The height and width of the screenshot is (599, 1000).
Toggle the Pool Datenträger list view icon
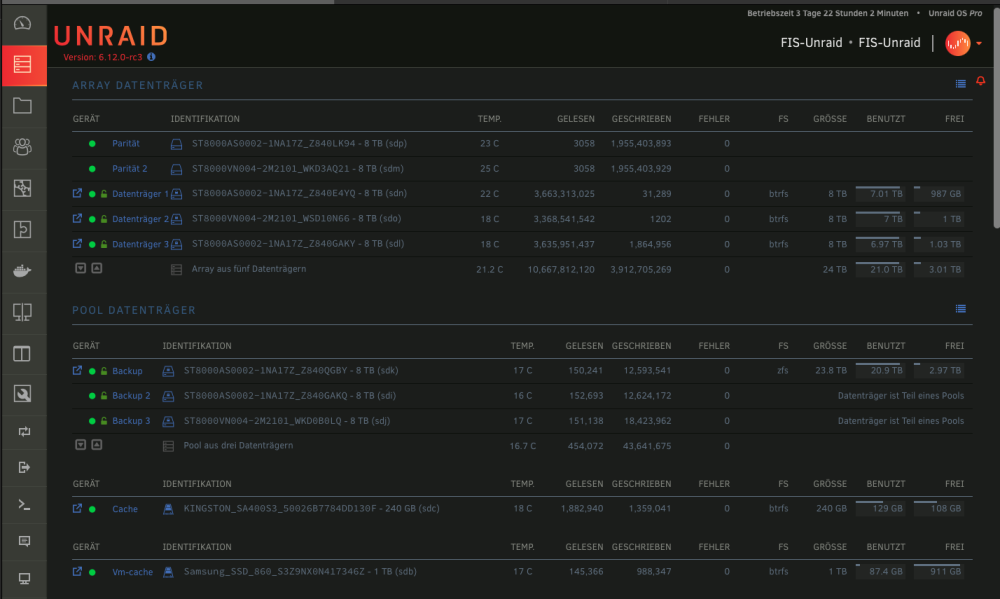[x=960, y=309]
